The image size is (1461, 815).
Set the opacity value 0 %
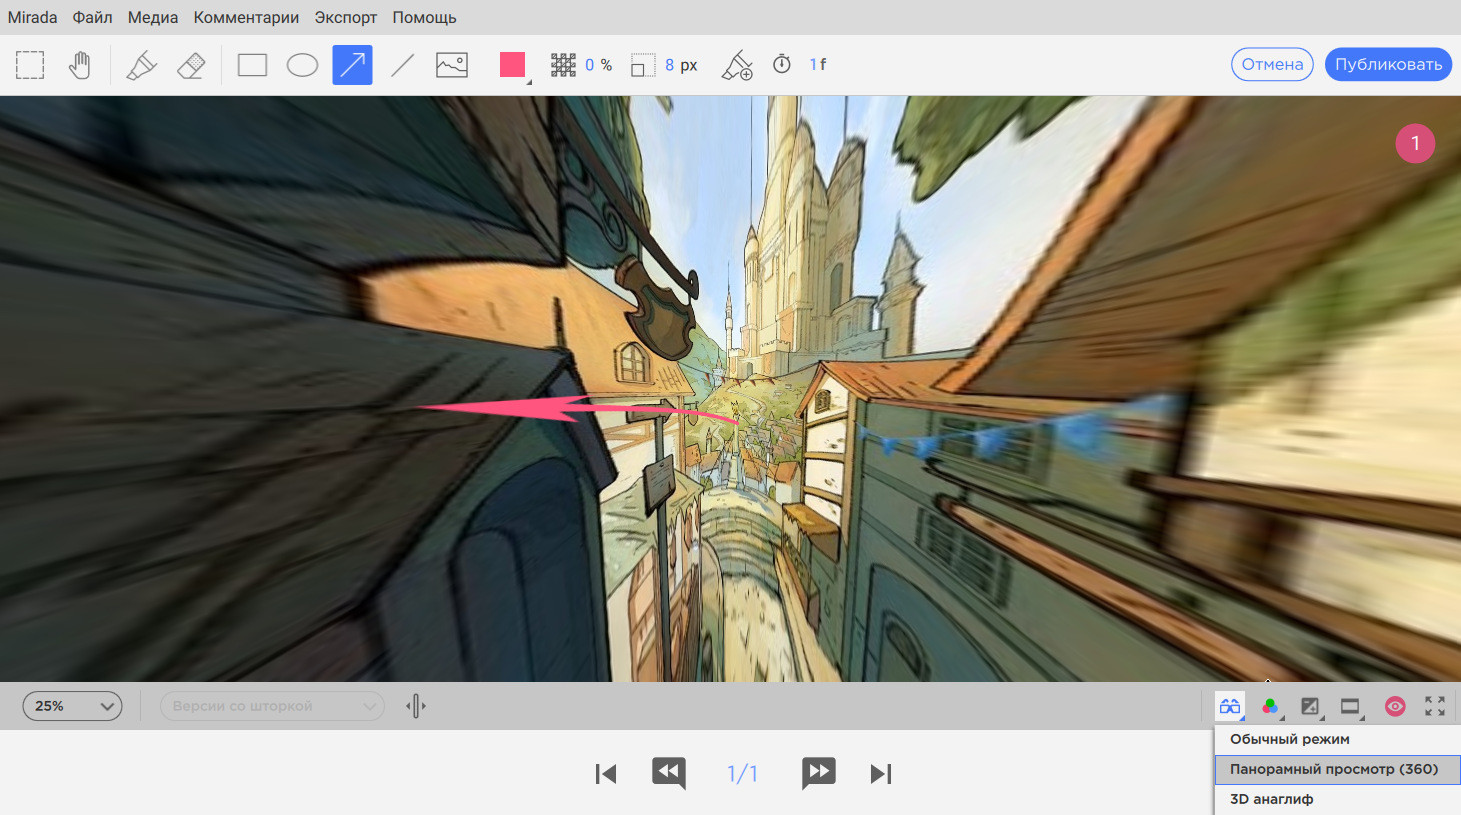(x=599, y=65)
